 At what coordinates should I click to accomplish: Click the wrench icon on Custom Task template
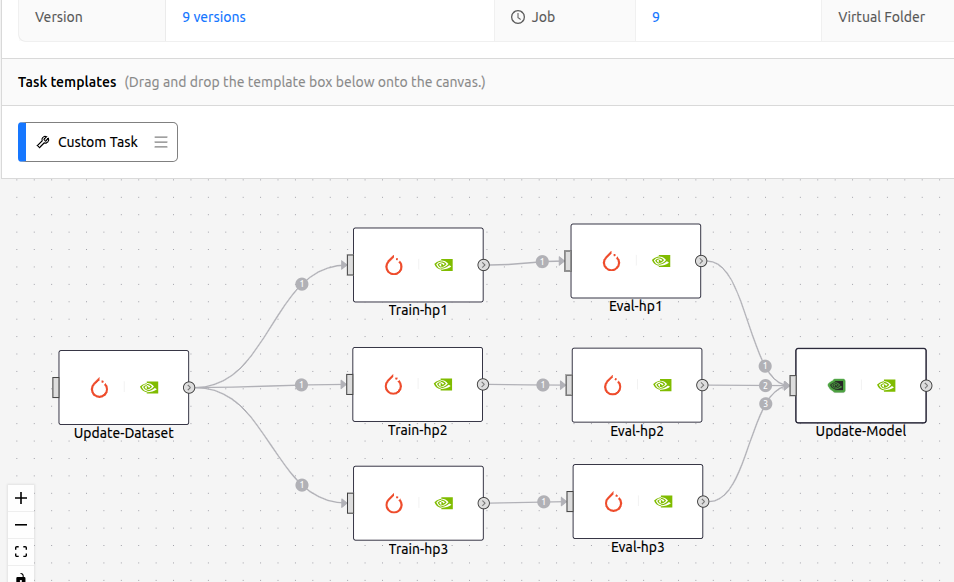43,141
